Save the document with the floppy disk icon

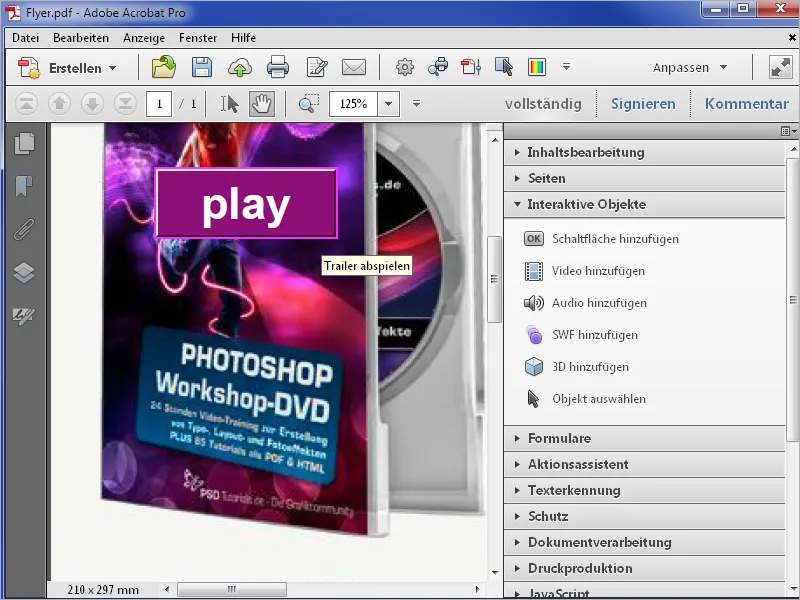click(x=202, y=67)
